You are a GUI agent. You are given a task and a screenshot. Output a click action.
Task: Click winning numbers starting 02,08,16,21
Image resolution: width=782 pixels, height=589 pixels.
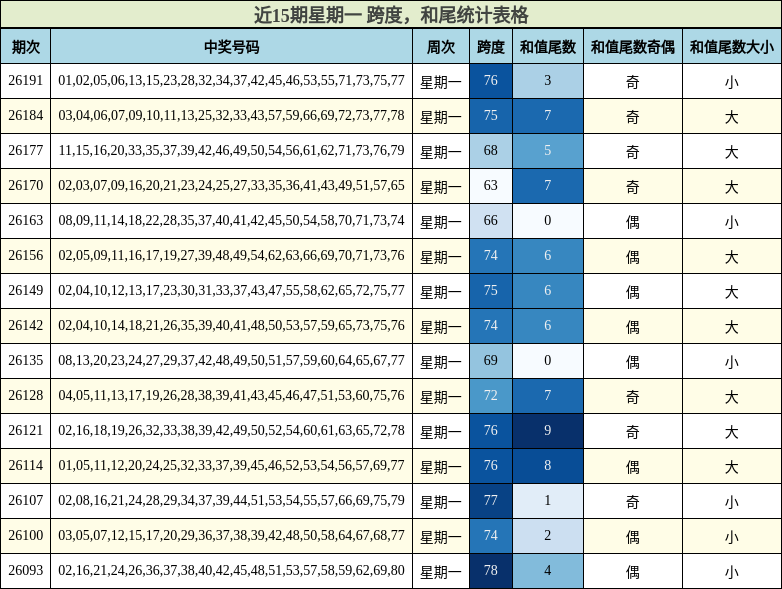point(231,500)
